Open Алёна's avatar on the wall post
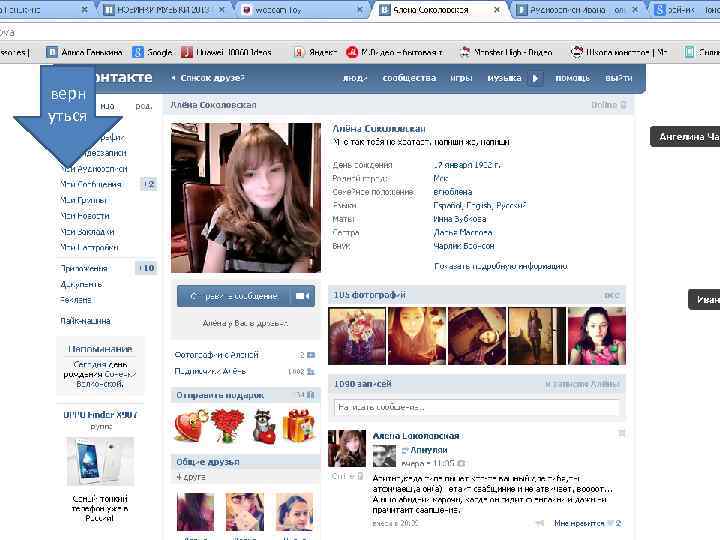This screenshot has height=540, width=720. pyautogui.click(x=347, y=449)
